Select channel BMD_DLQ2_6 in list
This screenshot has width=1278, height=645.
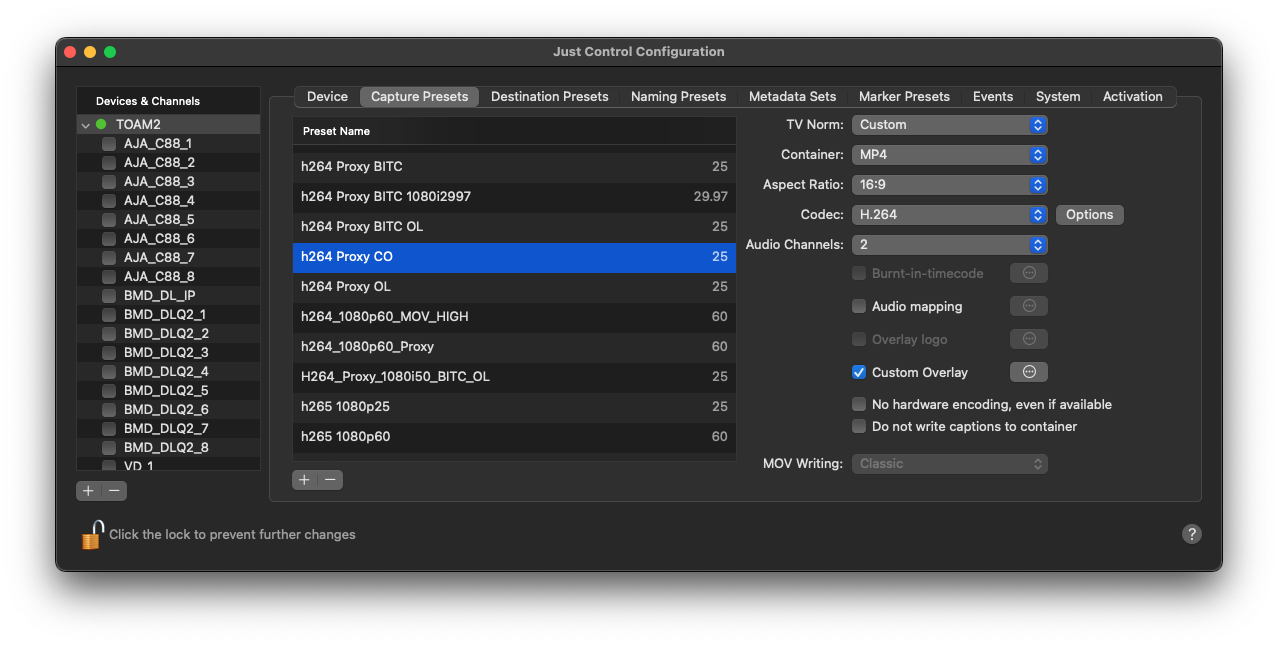(168, 410)
